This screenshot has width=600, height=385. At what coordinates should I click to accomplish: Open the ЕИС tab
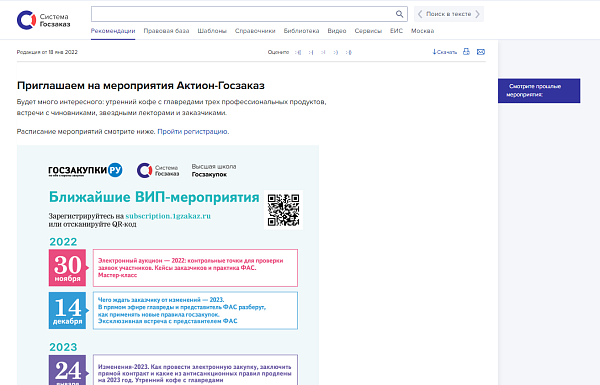pyautogui.click(x=396, y=31)
